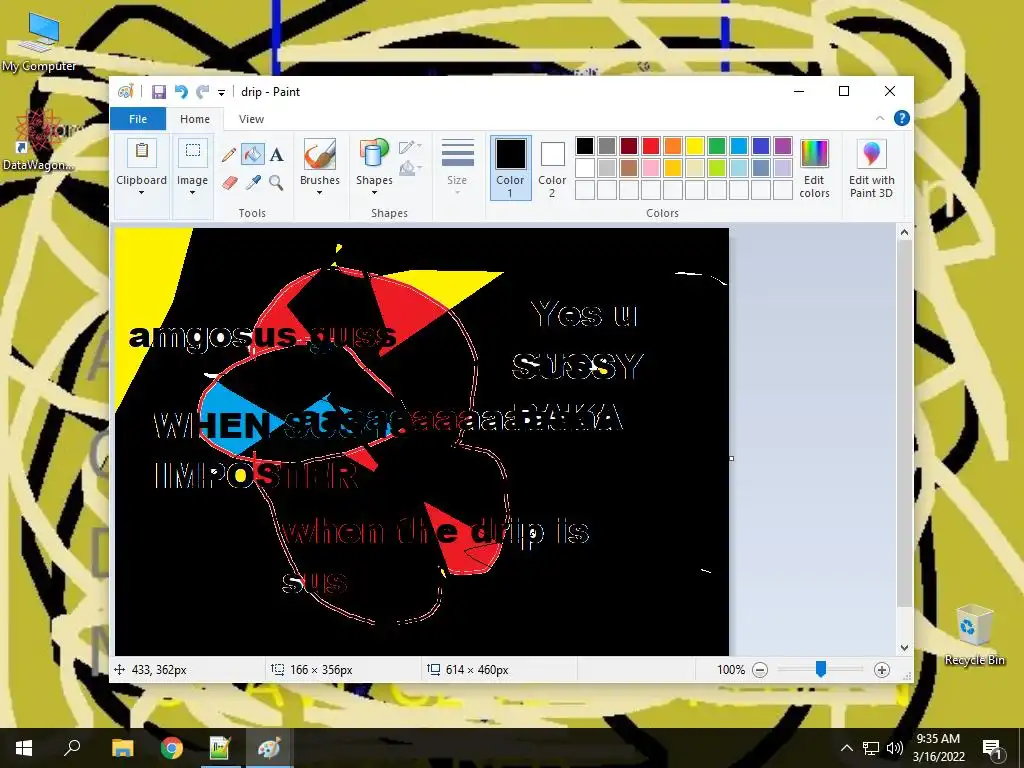1024x768 pixels.
Task: Select the Eraser tool
Action: (229, 182)
